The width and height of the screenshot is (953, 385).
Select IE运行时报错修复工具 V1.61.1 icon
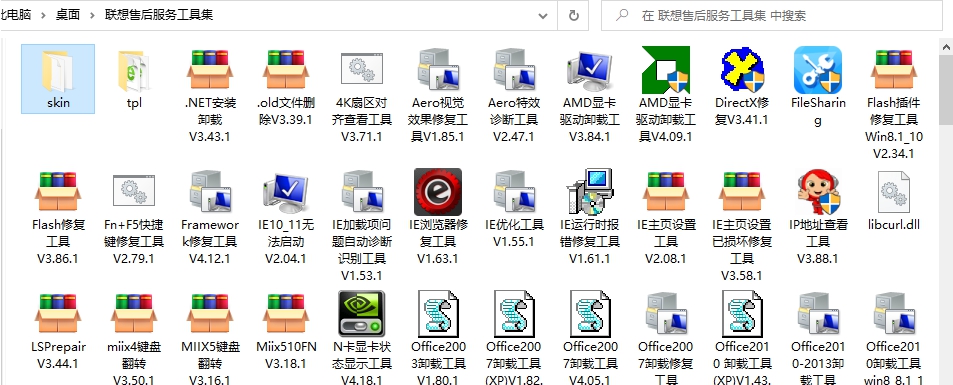590,192
